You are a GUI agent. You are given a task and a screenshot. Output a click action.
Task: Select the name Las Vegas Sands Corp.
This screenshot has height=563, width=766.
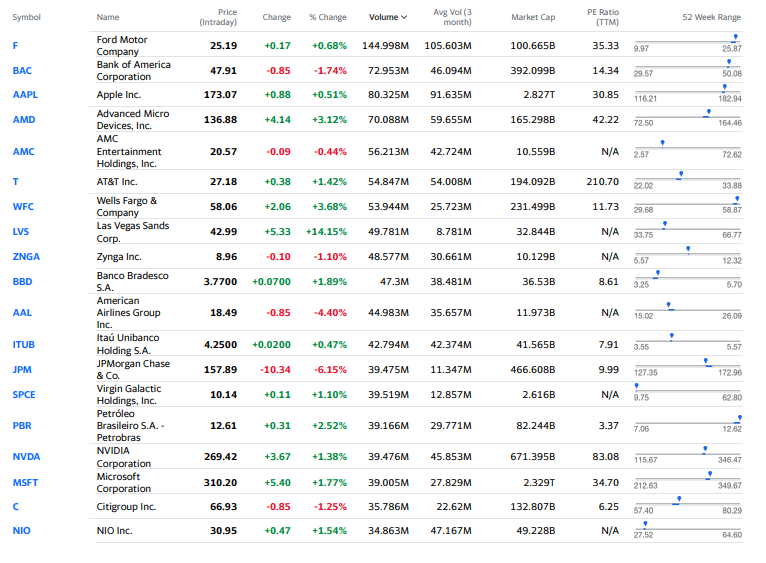pyautogui.click(x=133, y=232)
